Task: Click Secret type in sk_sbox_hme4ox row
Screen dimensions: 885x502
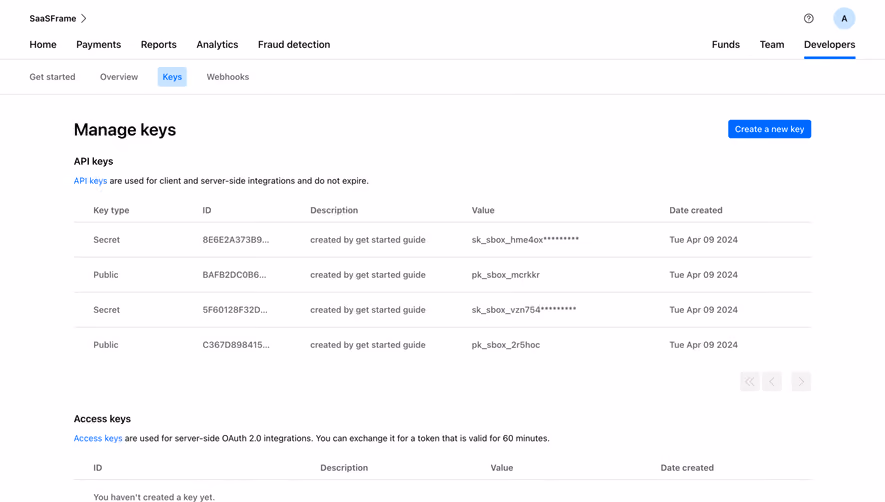Action: tap(107, 239)
